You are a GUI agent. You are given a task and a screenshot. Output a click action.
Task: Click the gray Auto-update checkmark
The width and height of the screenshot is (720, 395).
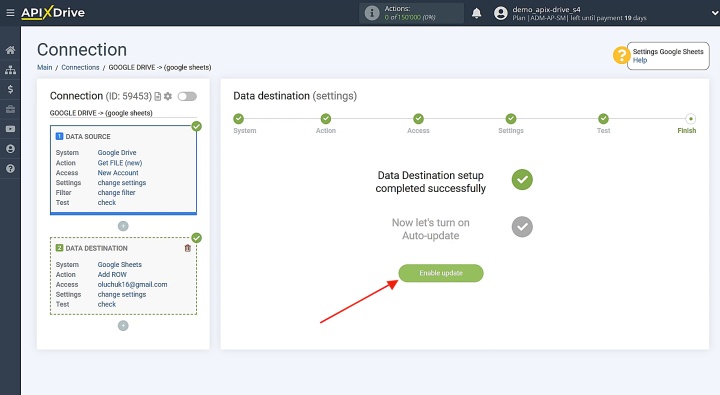coord(522,227)
